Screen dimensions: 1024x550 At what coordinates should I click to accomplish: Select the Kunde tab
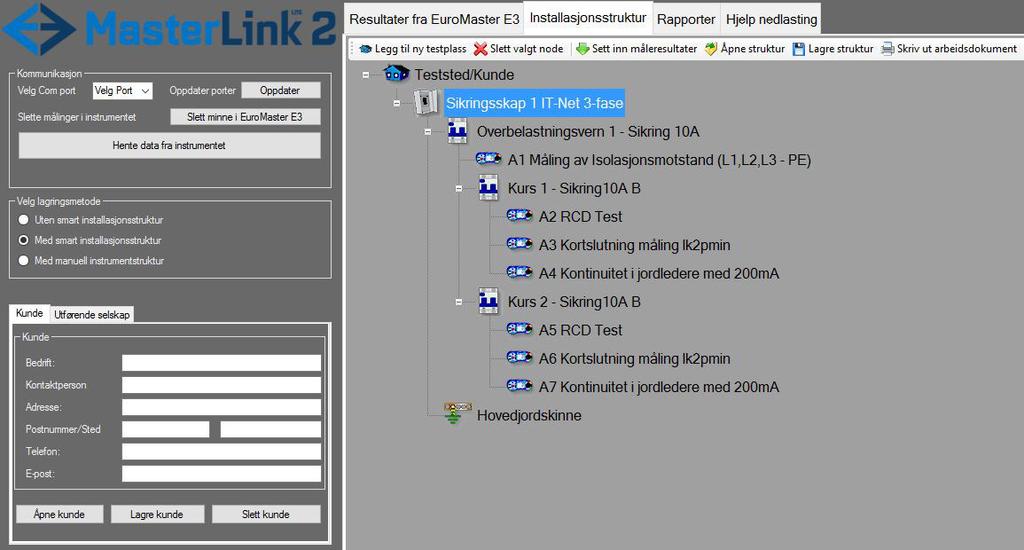[x=29, y=313]
